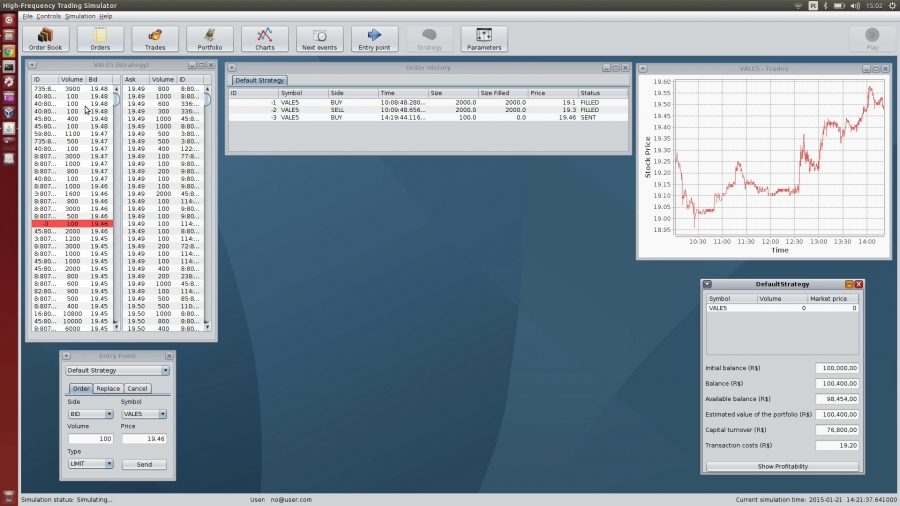This screenshot has width=900, height=506.
Task: Switch to the Cancel tab in Entry Point
Action: click(137, 388)
